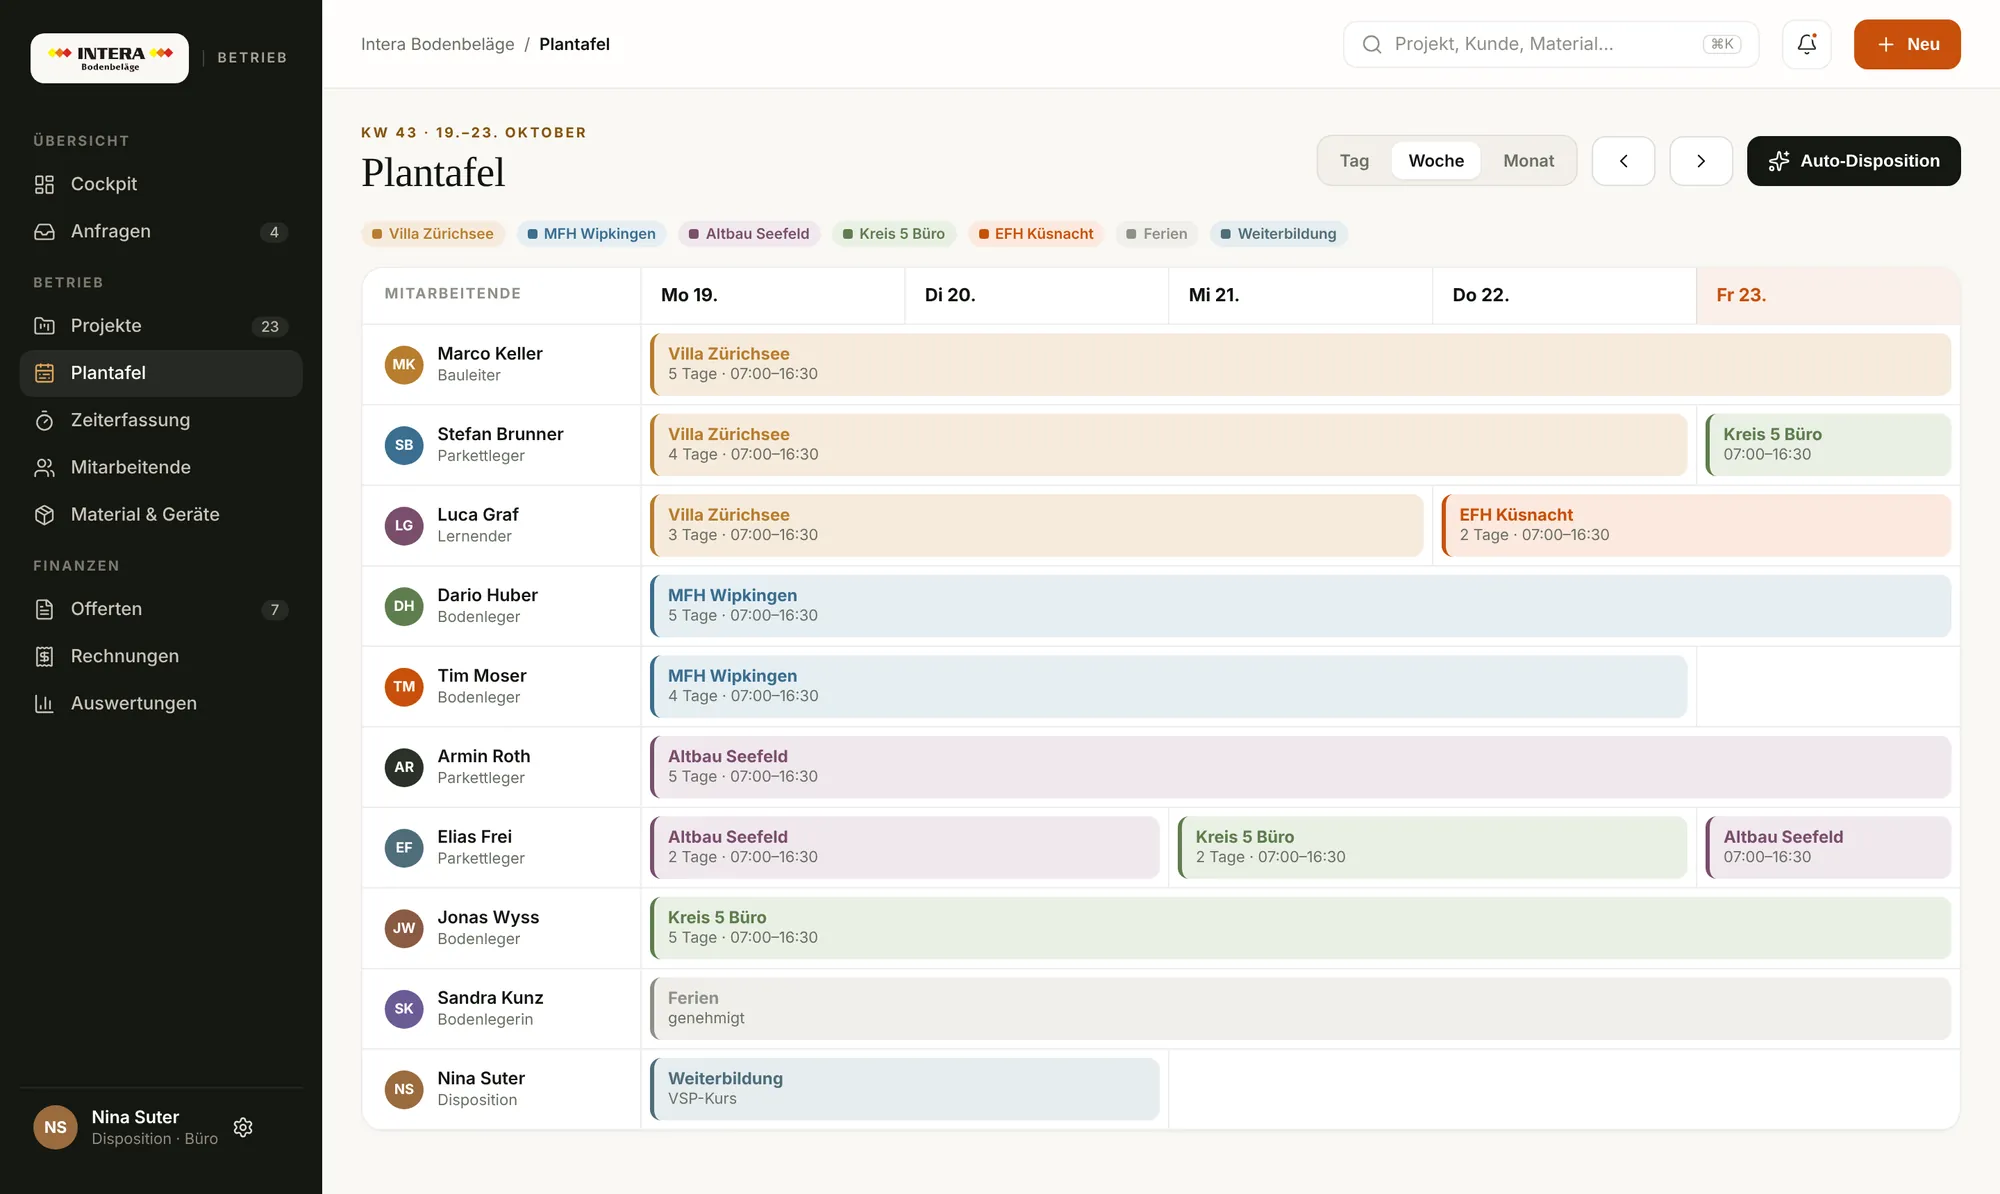Switch to the Tag view

coord(1354,161)
